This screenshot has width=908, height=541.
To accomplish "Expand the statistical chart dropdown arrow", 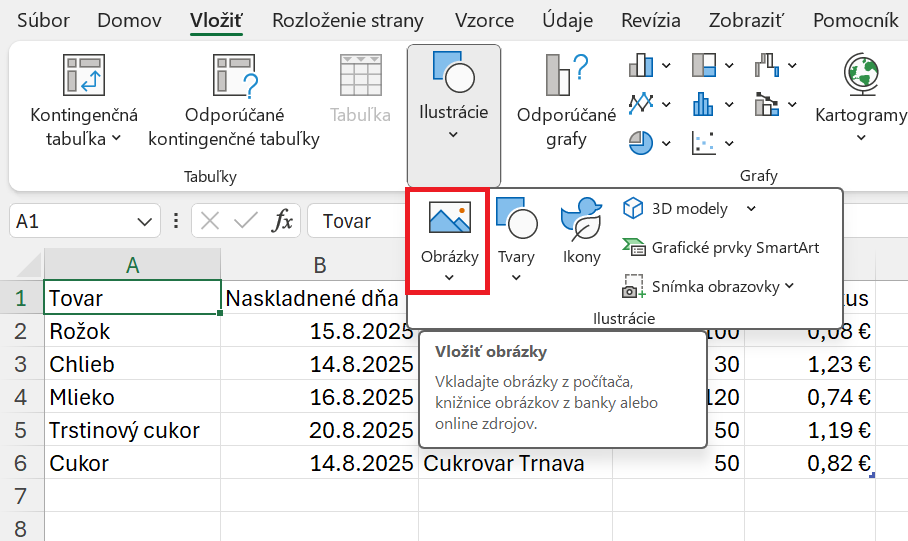I will click(x=729, y=104).
